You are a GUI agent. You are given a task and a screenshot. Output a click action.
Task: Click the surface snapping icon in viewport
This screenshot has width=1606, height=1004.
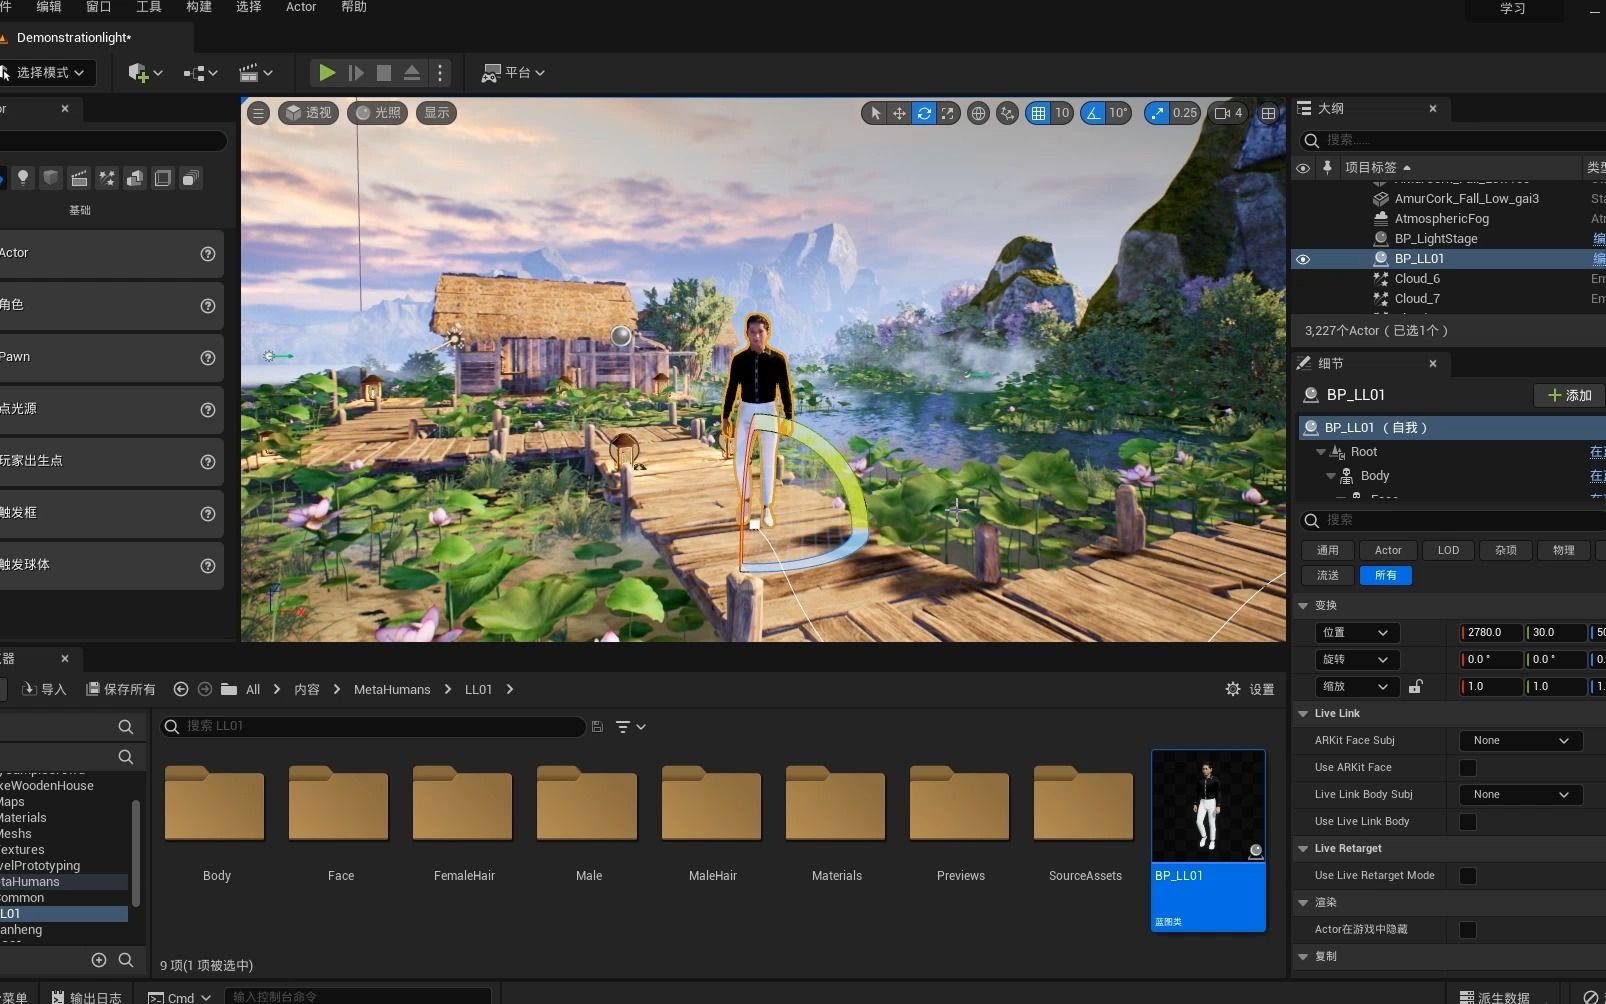(x=1007, y=113)
